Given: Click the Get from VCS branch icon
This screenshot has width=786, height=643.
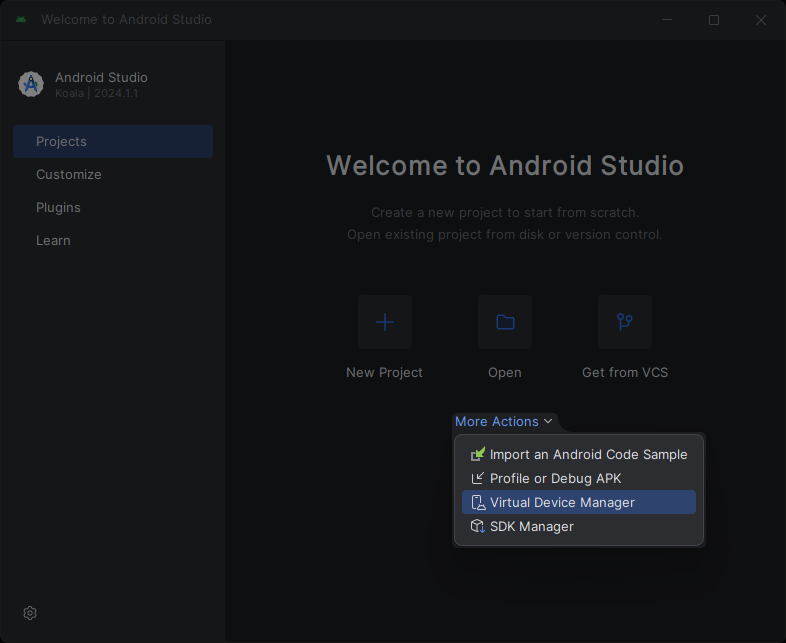Looking at the screenshot, I should click(625, 322).
